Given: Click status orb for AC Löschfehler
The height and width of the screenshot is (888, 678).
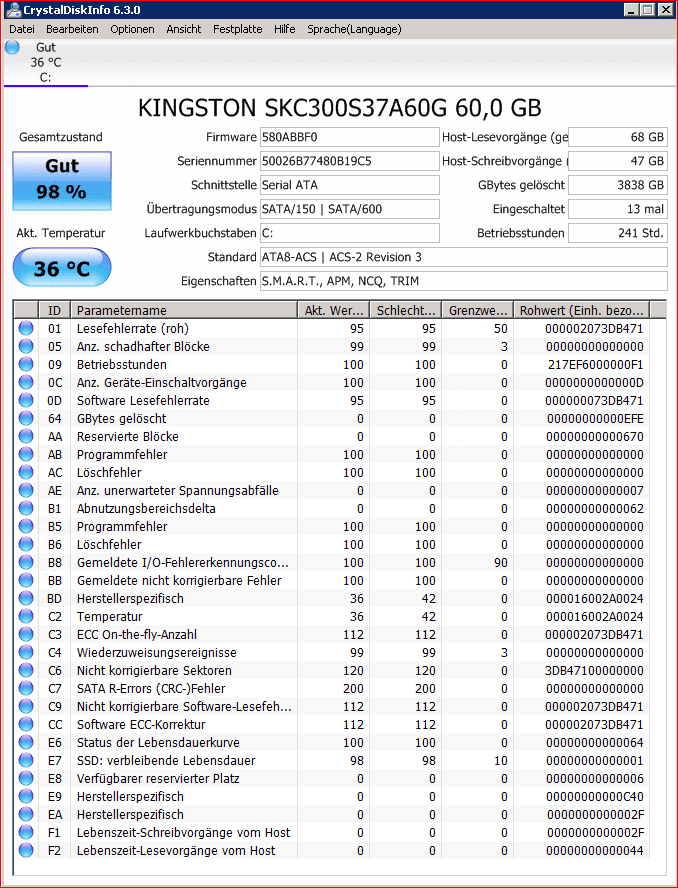Looking at the screenshot, I should pyautogui.click(x=25, y=472).
